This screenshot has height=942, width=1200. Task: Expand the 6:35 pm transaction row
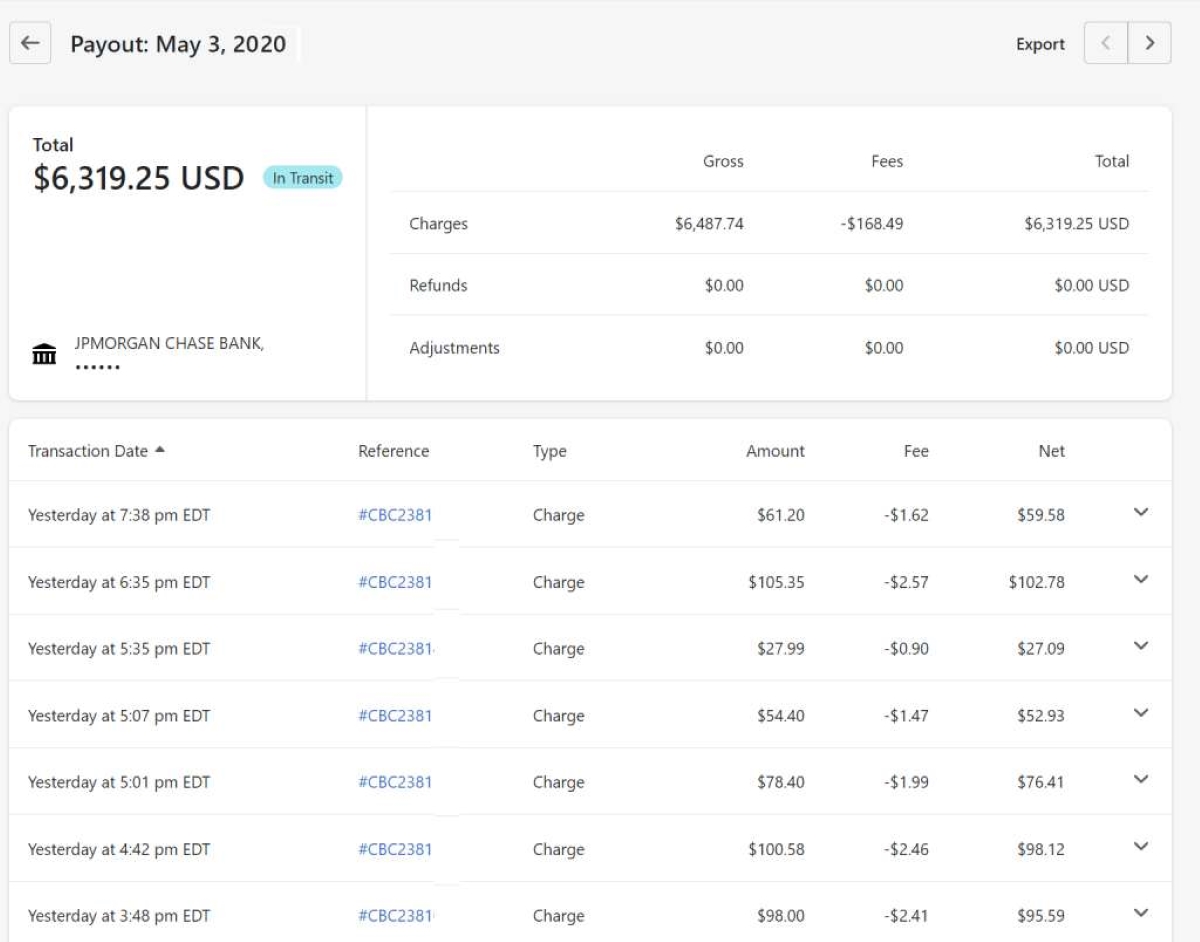pos(1141,580)
